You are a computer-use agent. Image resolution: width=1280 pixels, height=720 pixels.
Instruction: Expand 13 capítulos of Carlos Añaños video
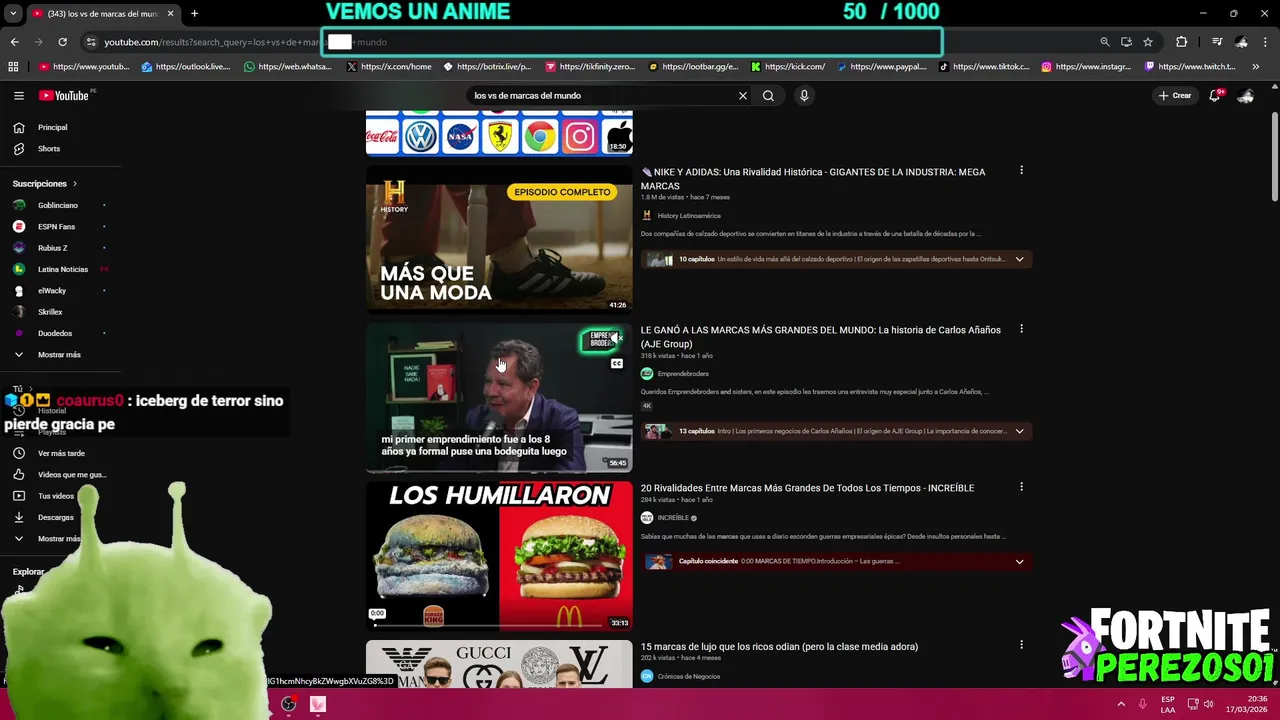[x=1019, y=431]
